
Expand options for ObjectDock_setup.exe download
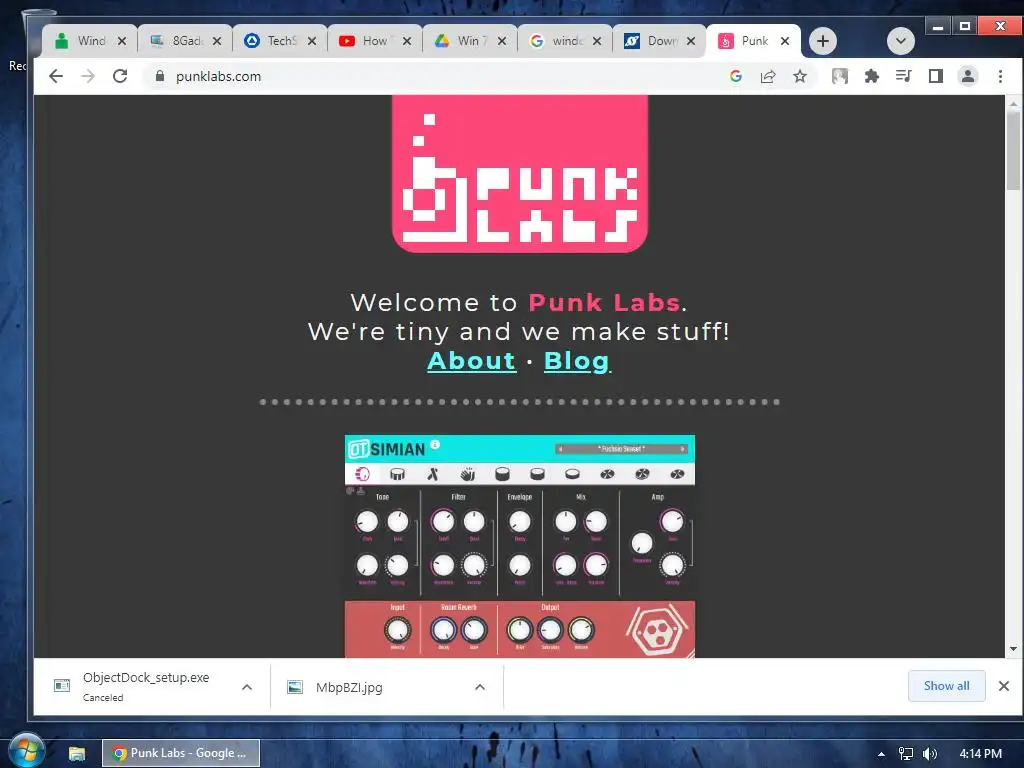click(x=247, y=687)
